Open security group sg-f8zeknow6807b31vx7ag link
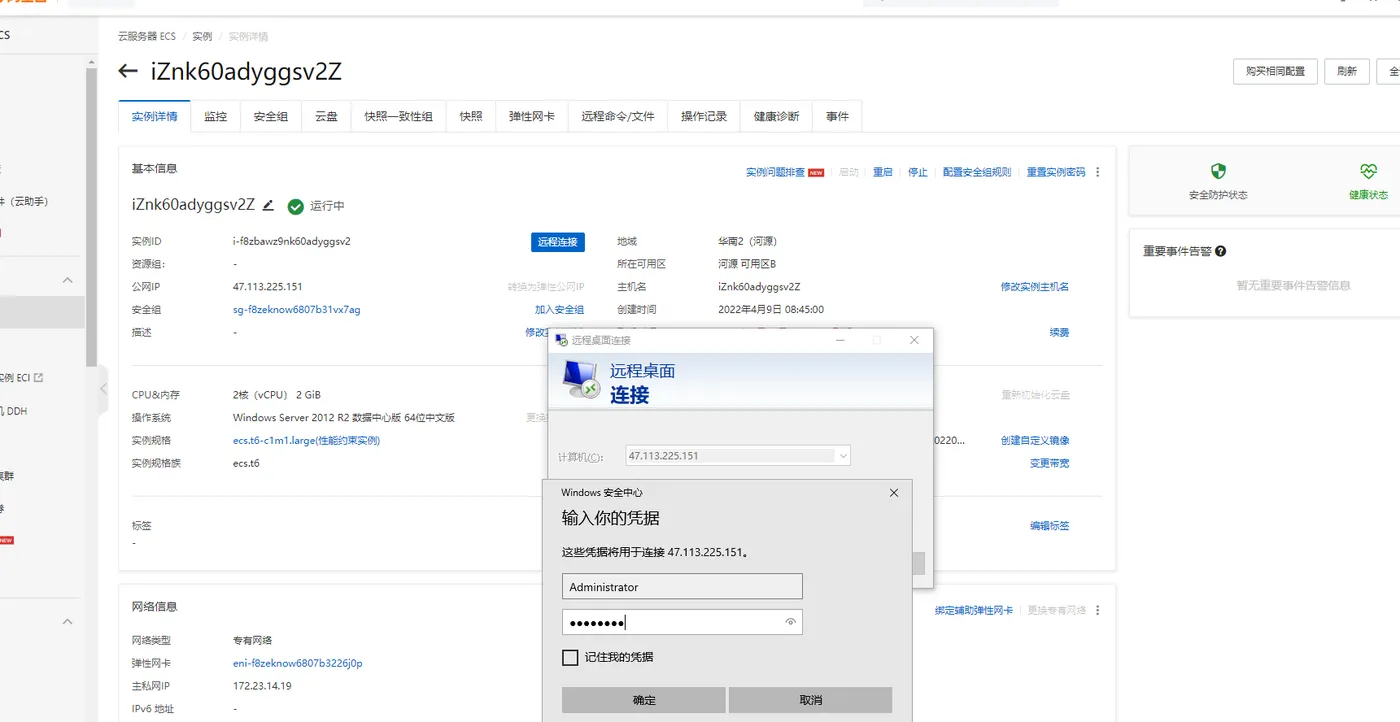Viewport: 1400px width, 722px height. click(296, 310)
